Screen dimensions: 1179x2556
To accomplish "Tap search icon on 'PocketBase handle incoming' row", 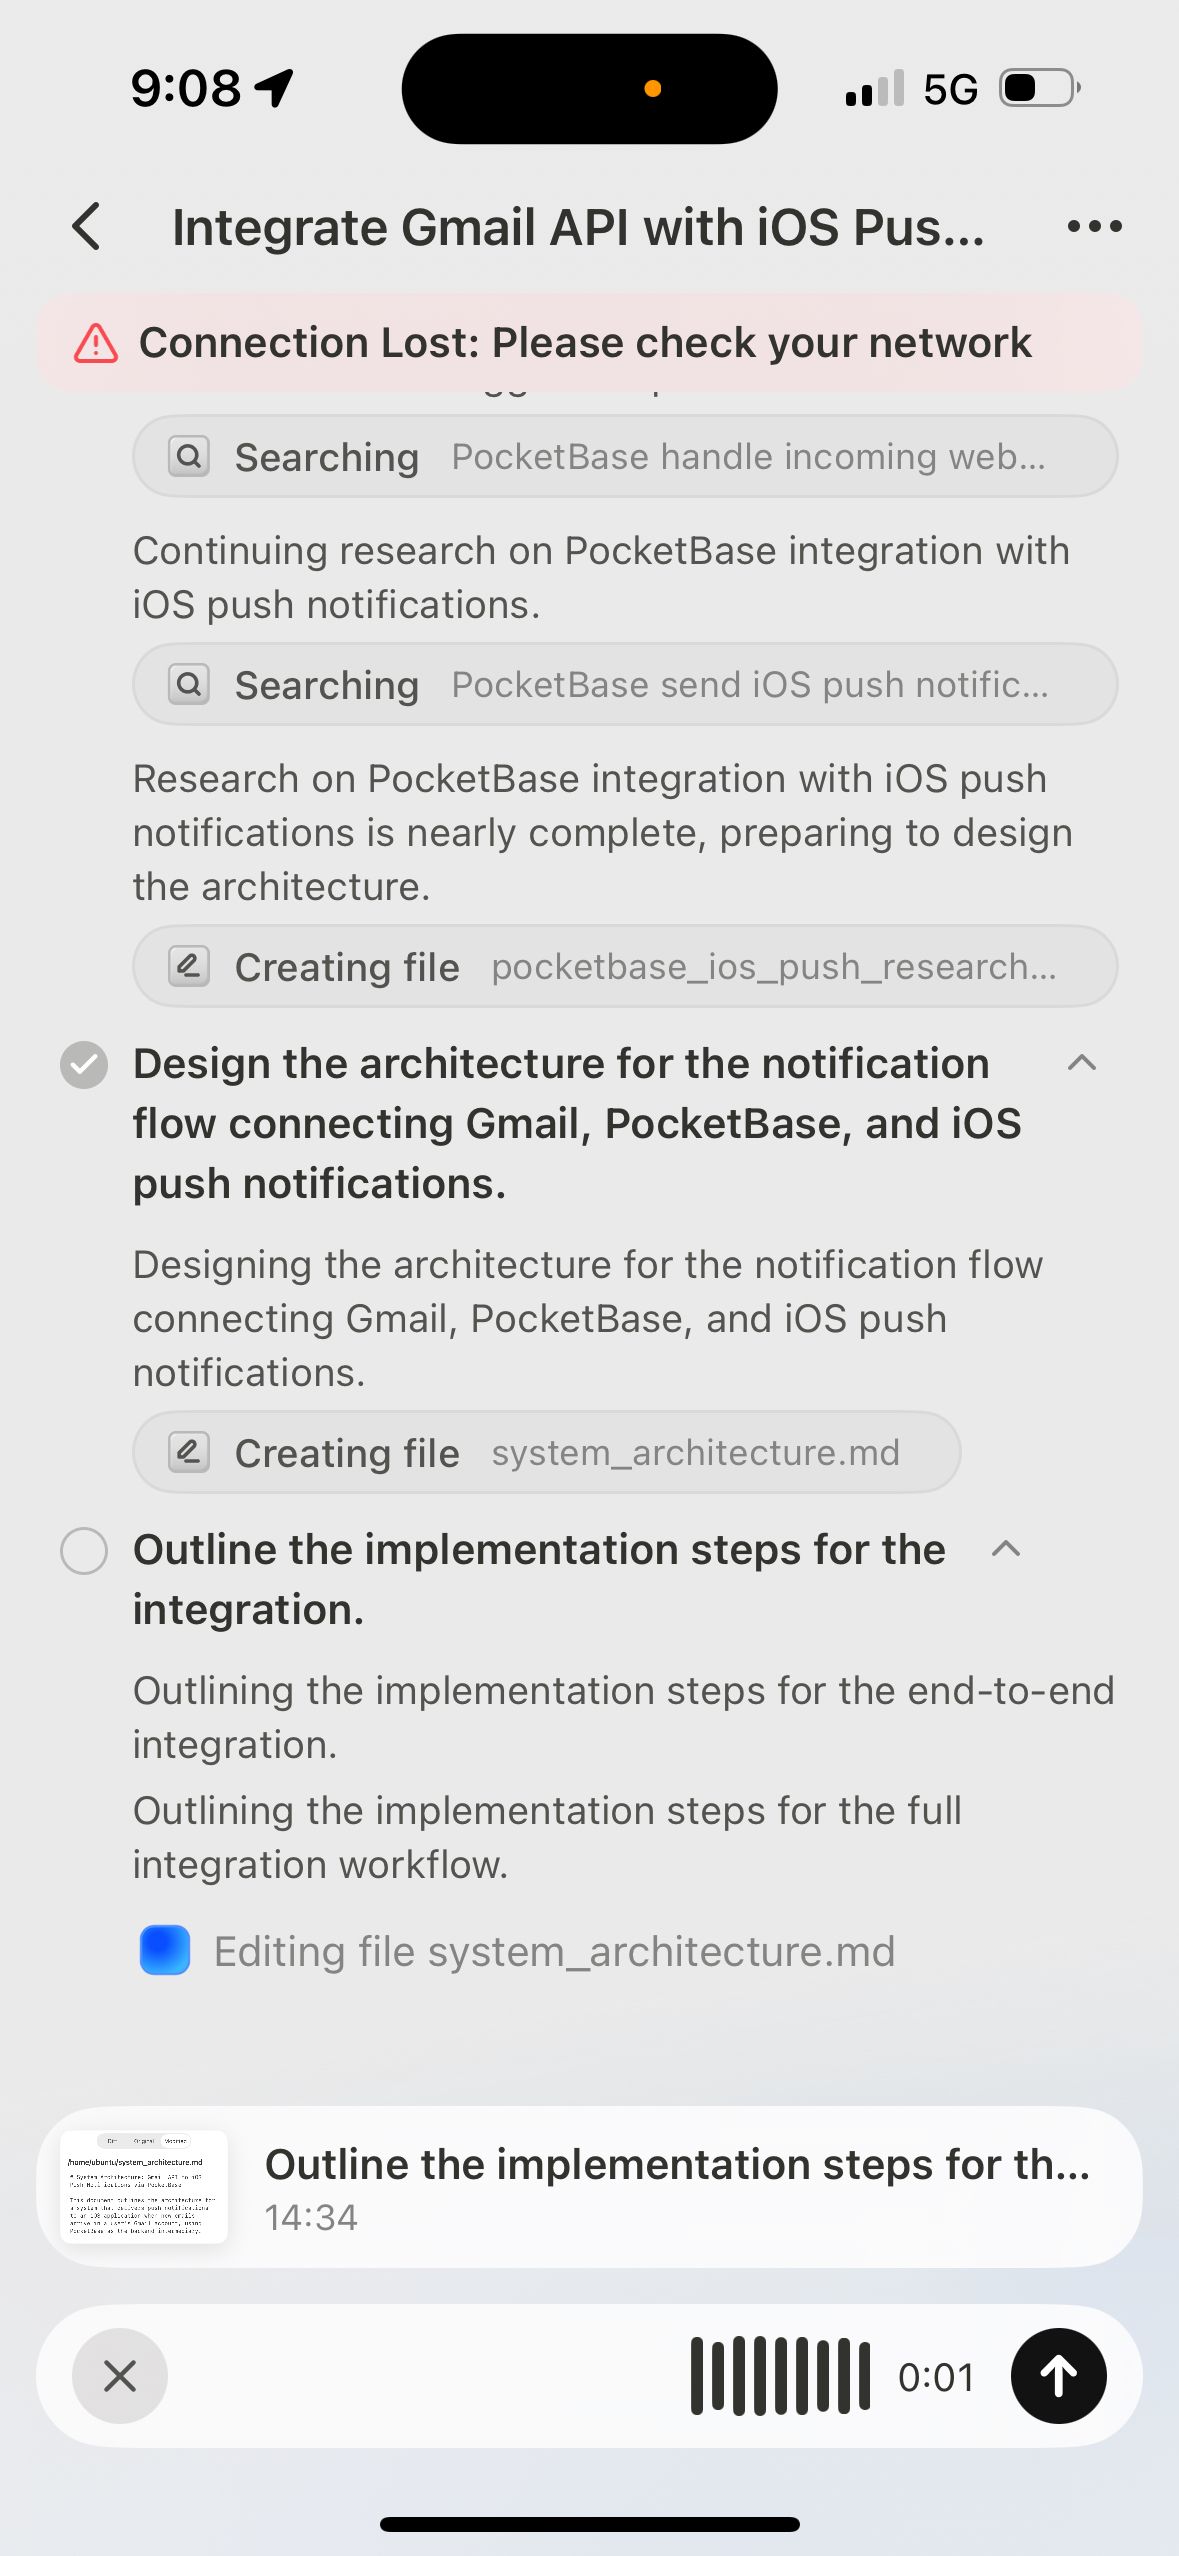I will pos(189,457).
